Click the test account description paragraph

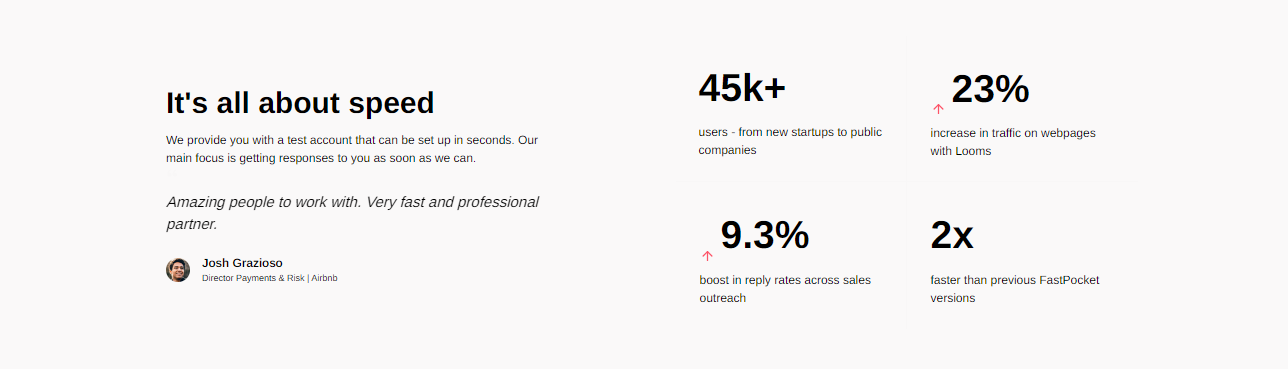352,149
